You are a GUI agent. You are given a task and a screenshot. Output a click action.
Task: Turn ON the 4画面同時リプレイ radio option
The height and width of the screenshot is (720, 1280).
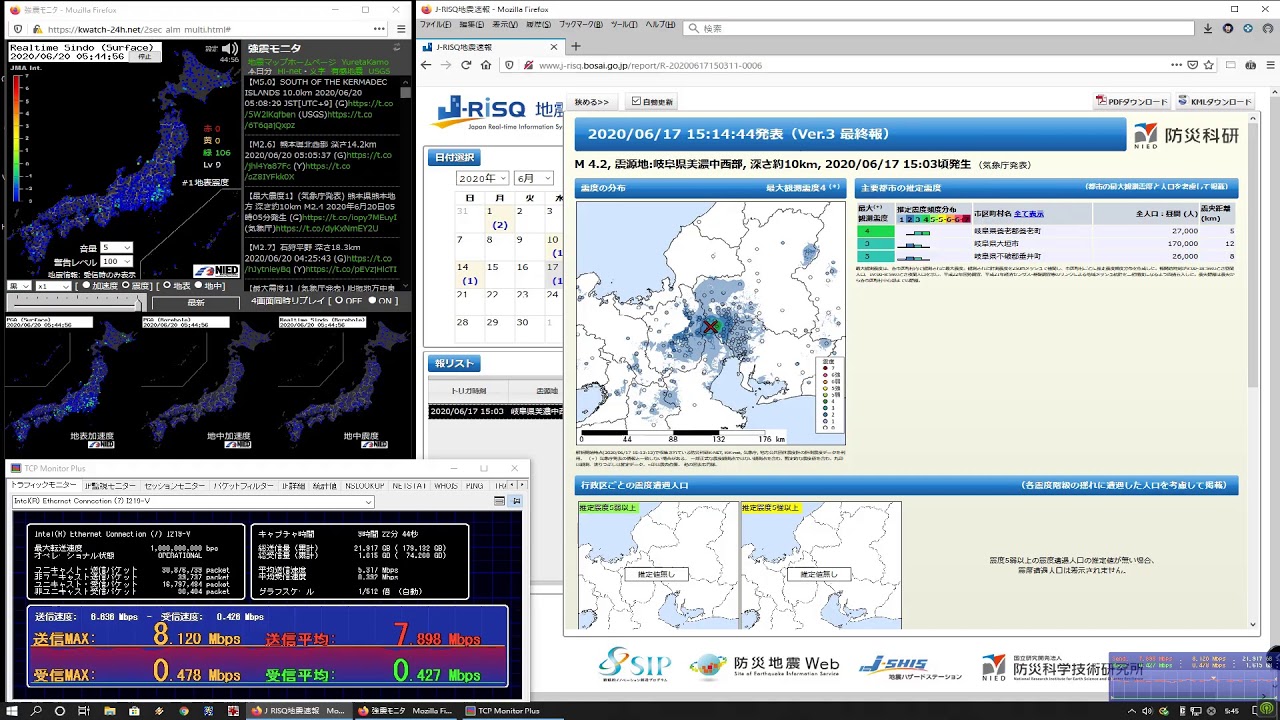click(372, 300)
